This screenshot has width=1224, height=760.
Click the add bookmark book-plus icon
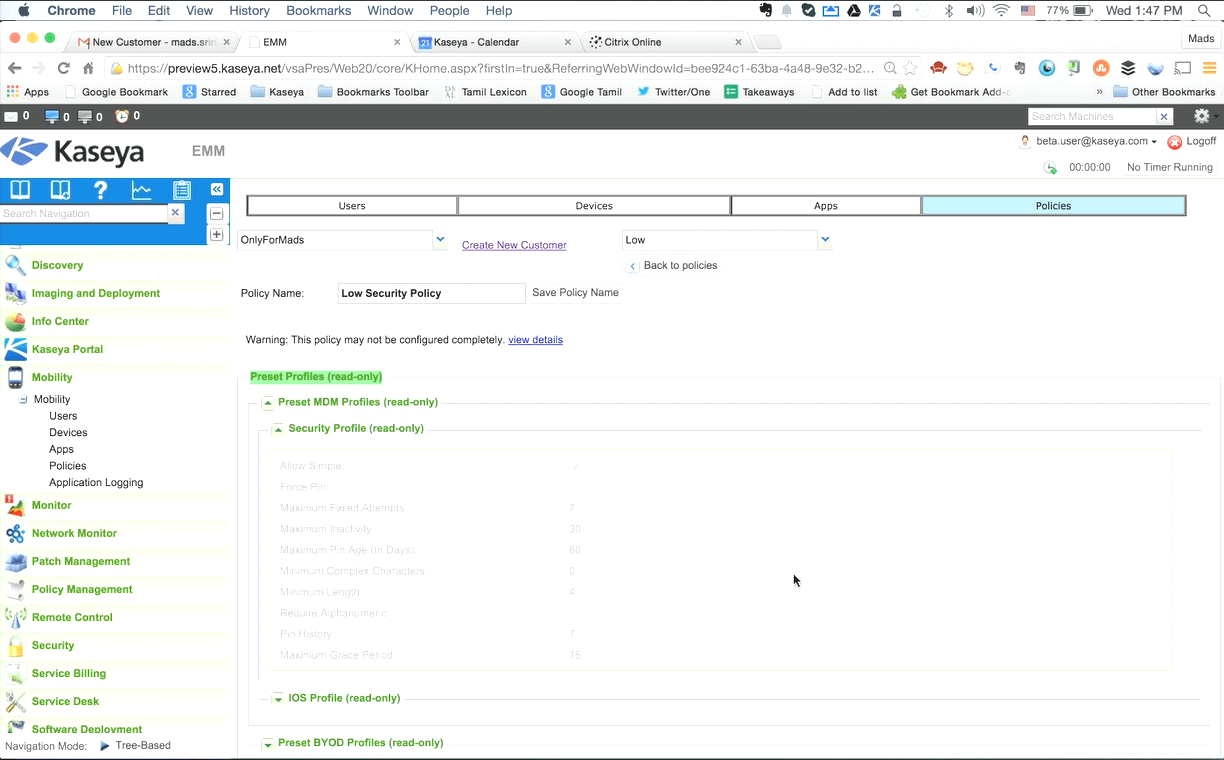coord(60,190)
